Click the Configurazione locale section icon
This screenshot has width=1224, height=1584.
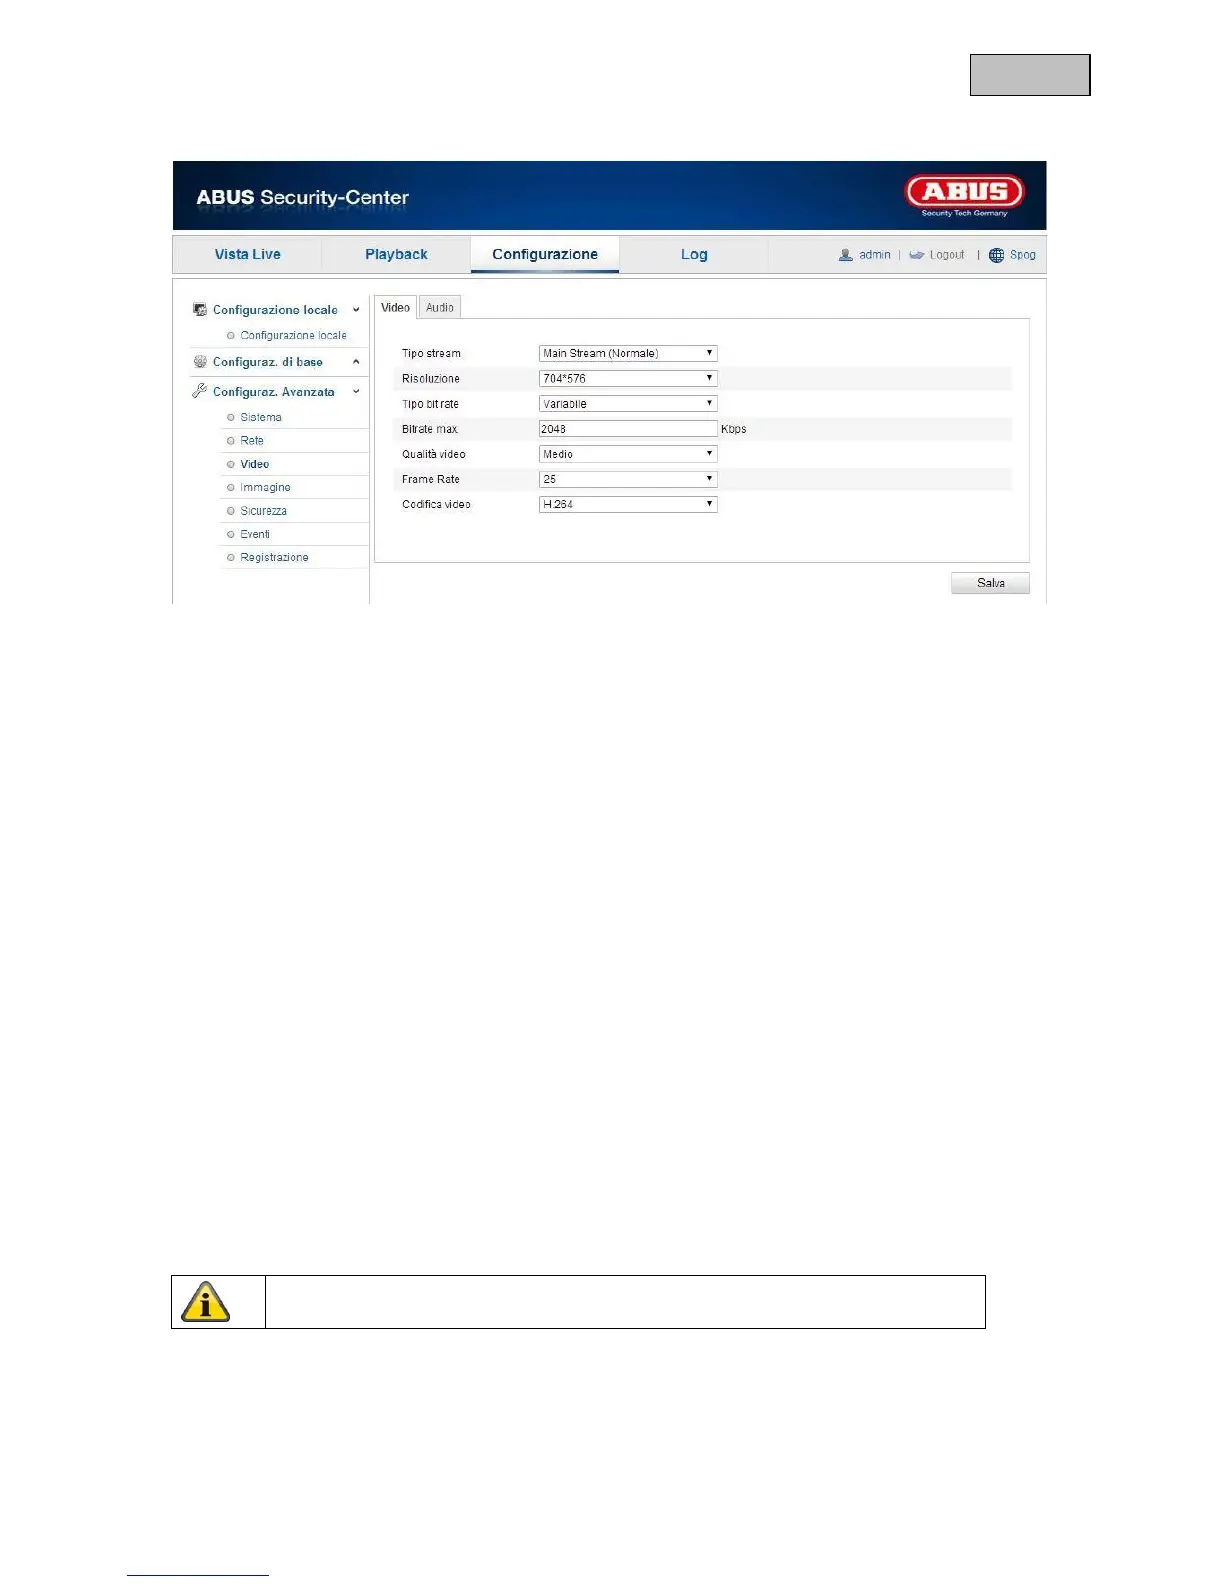(x=200, y=310)
